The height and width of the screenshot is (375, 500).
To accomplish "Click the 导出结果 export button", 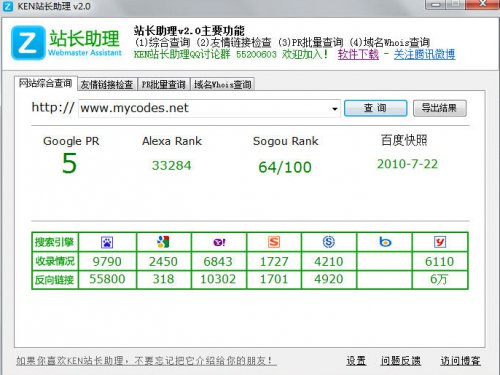I will (439, 108).
